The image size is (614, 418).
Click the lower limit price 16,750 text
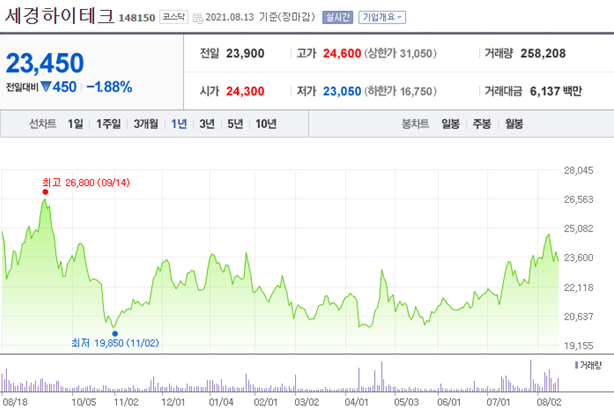tap(400, 91)
